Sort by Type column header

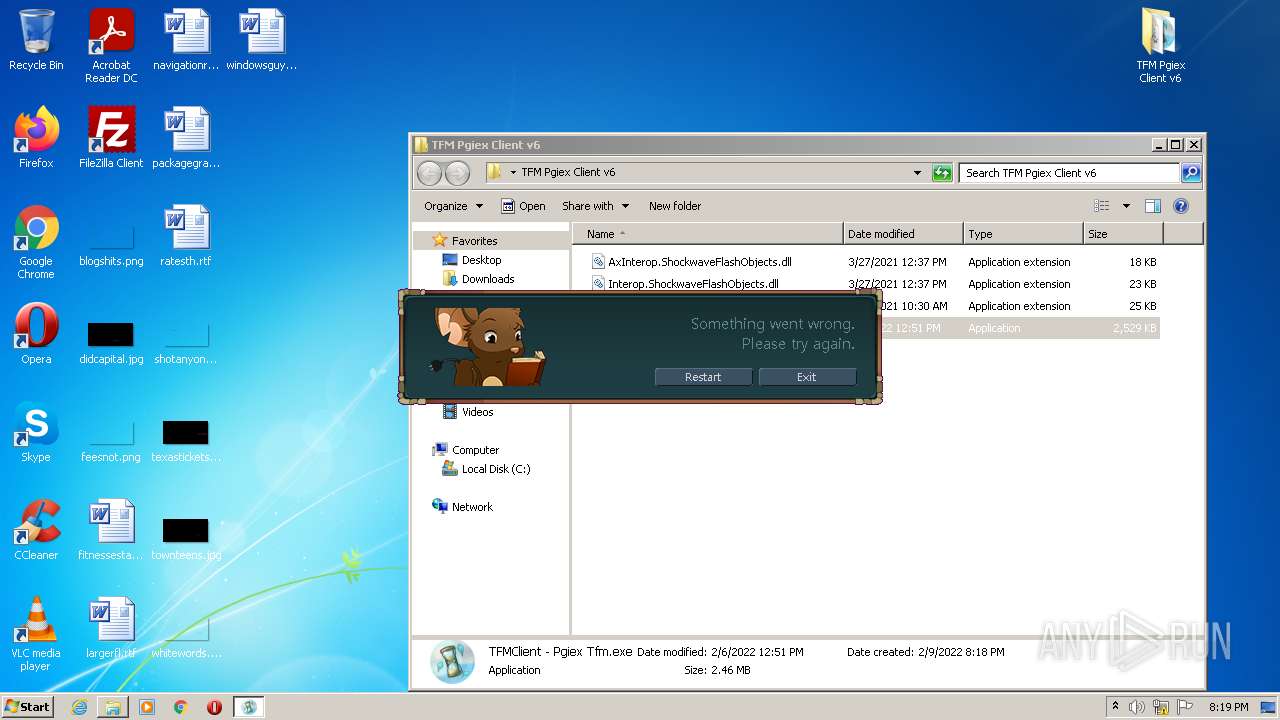pyautogui.click(x=1023, y=234)
